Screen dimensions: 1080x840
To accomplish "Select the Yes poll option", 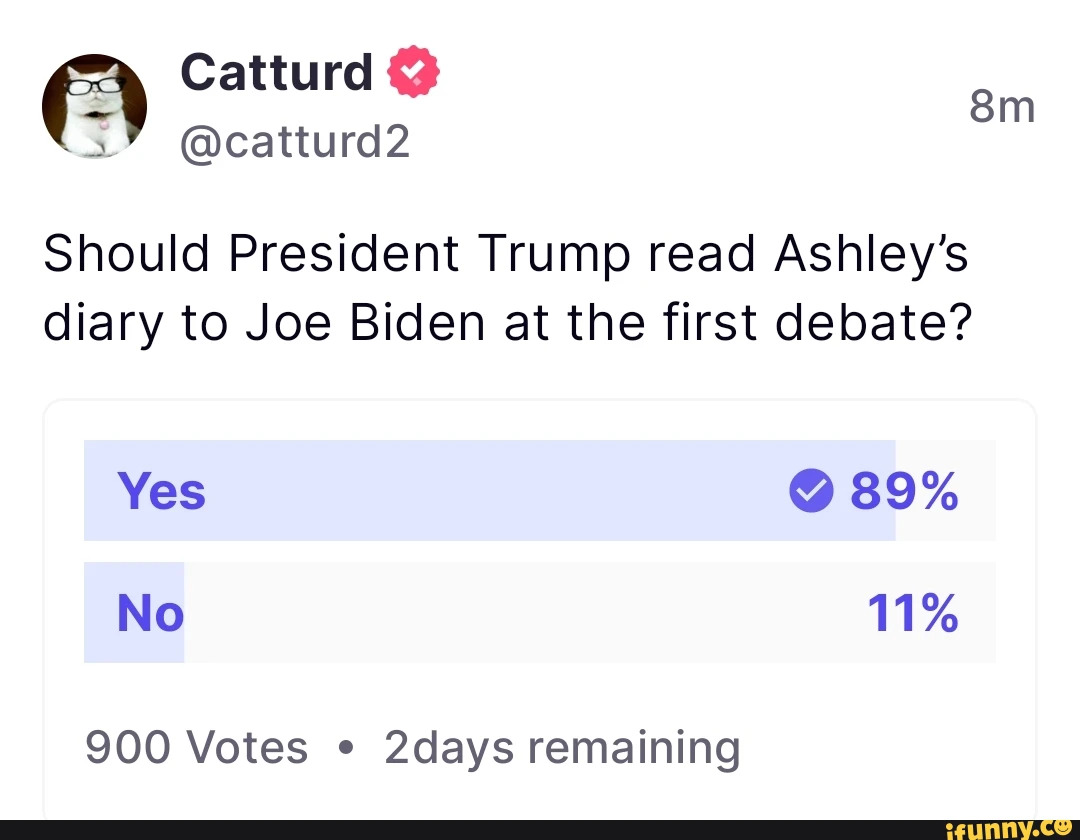I will coord(540,490).
